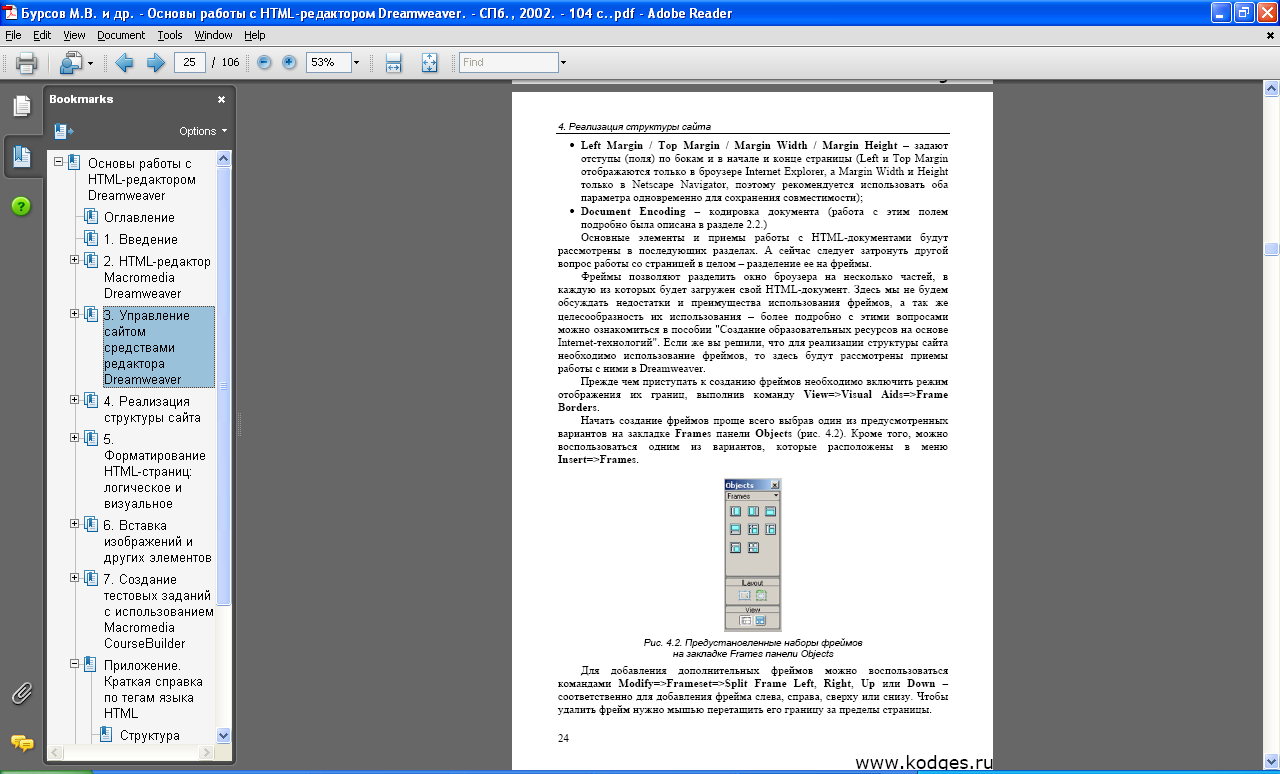Open the Edit menu
1280x774 pixels.
pyautogui.click(x=42, y=35)
